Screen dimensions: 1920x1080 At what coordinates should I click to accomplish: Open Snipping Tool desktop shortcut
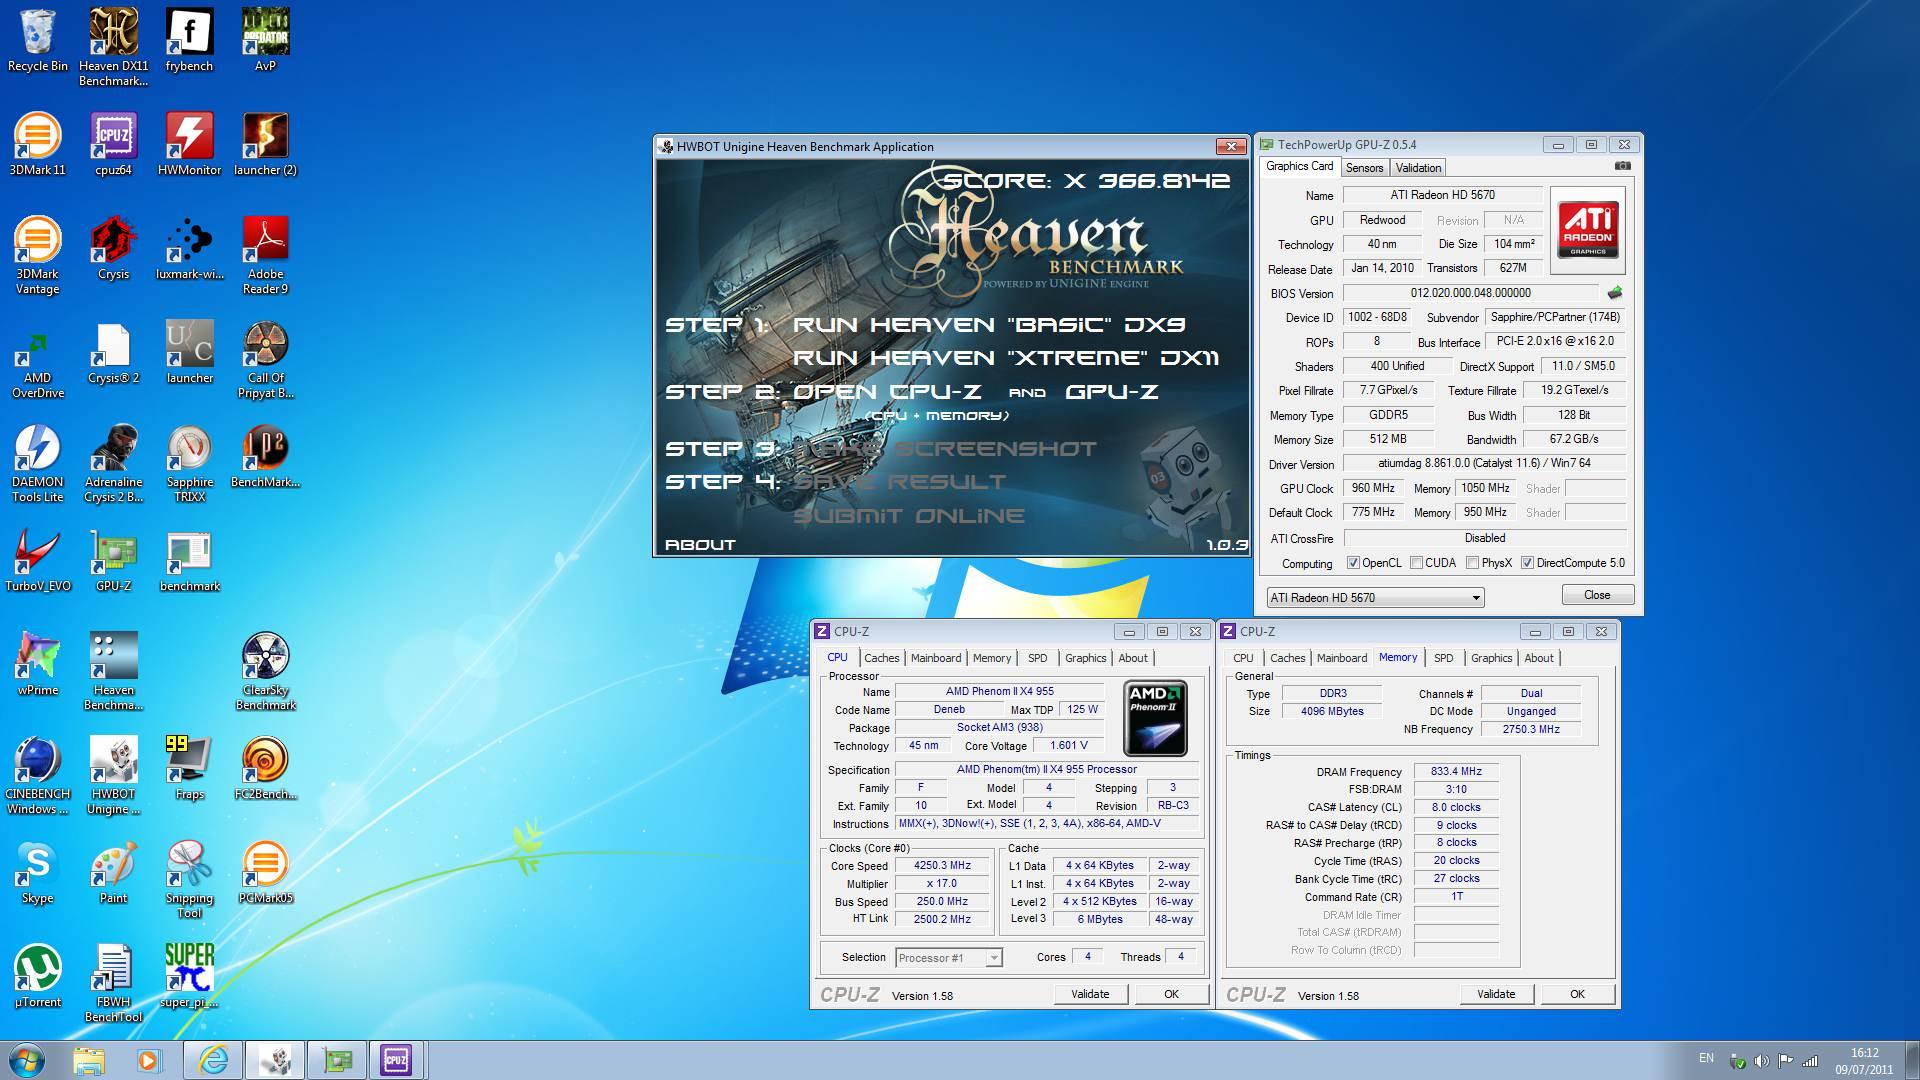click(x=189, y=879)
